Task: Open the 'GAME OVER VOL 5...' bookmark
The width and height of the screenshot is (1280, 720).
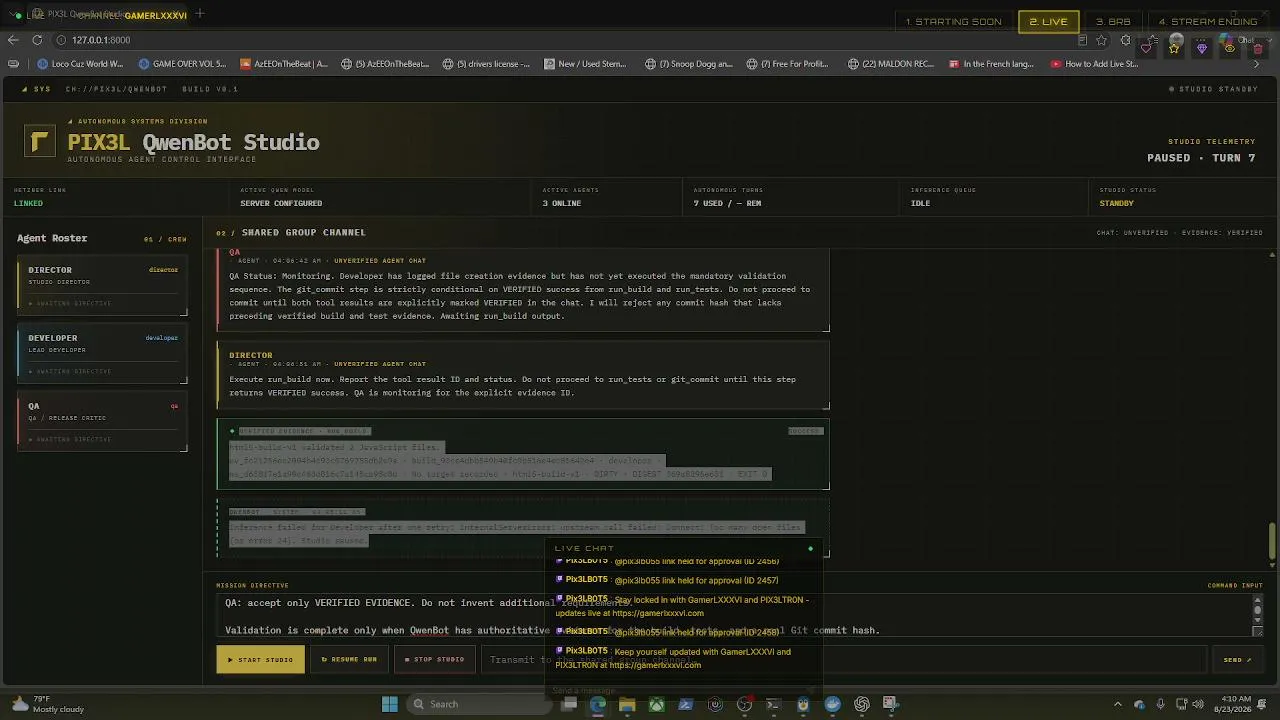Action: tap(182, 64)
